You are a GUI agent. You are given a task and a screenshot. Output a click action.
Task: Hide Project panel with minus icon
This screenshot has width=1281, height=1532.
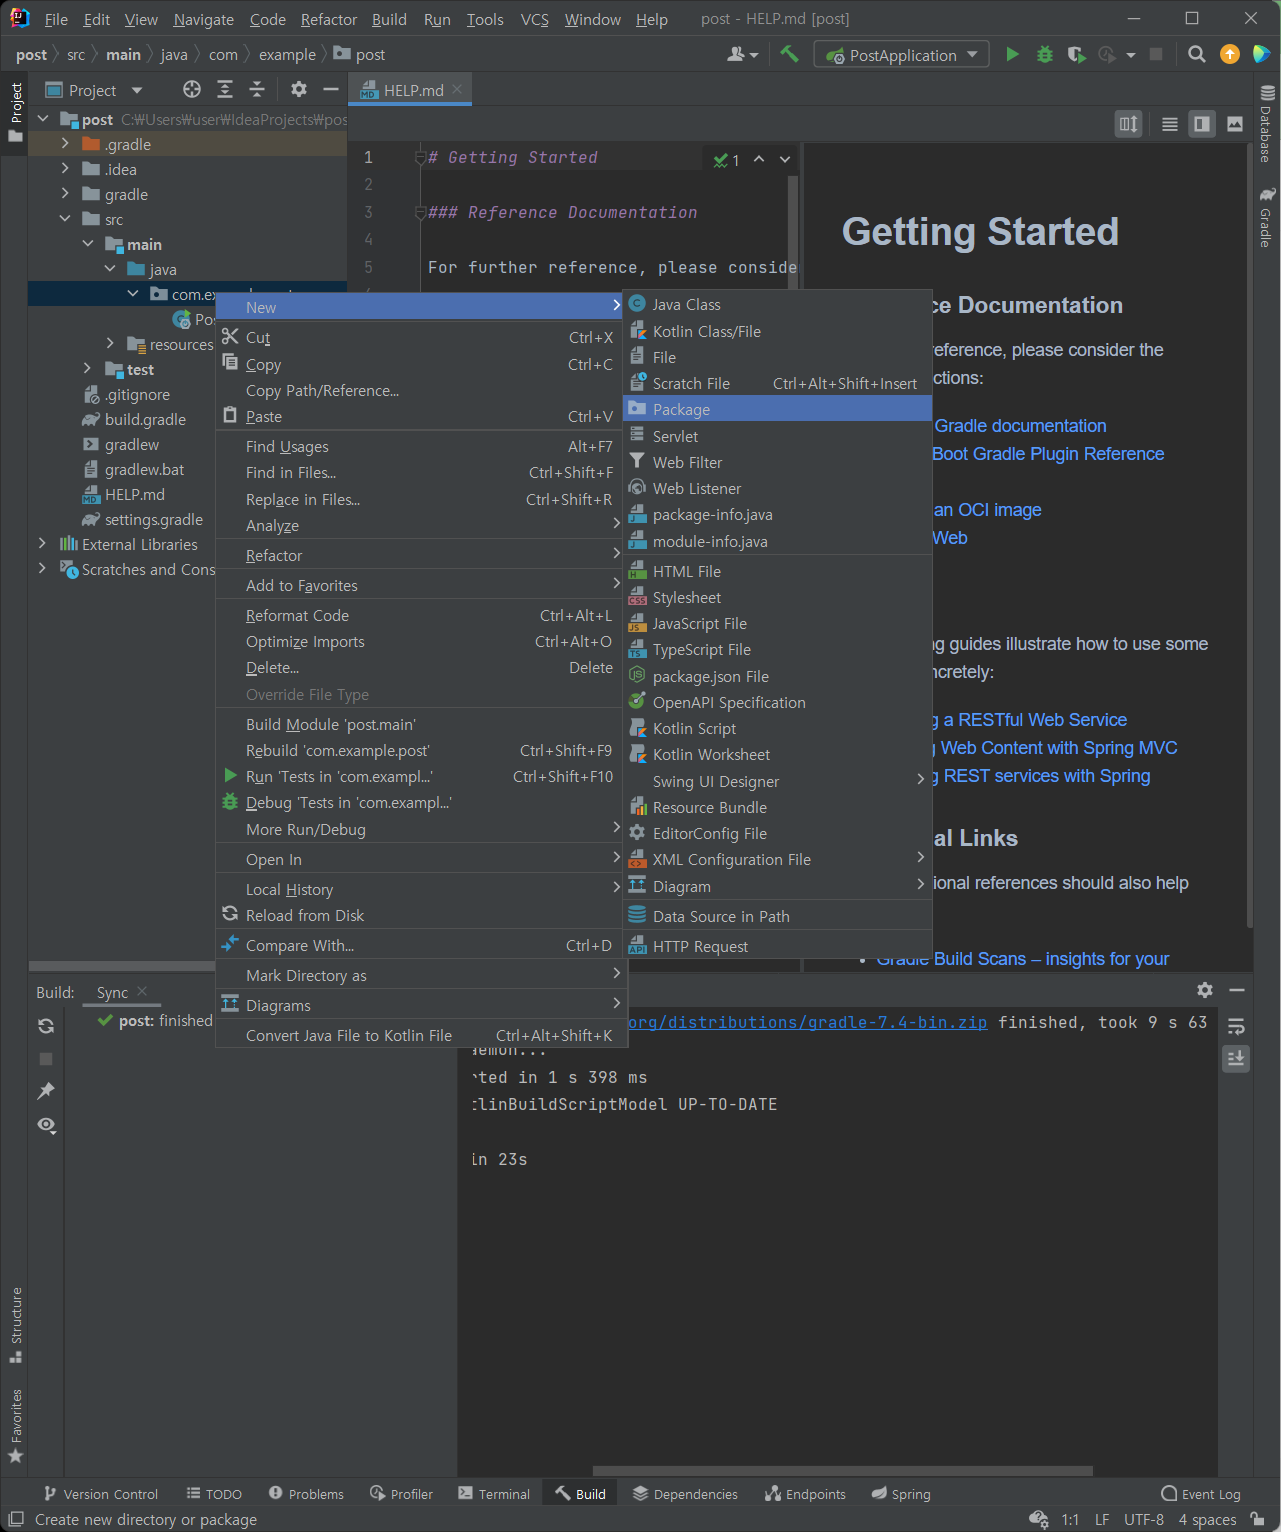point(331,90)
